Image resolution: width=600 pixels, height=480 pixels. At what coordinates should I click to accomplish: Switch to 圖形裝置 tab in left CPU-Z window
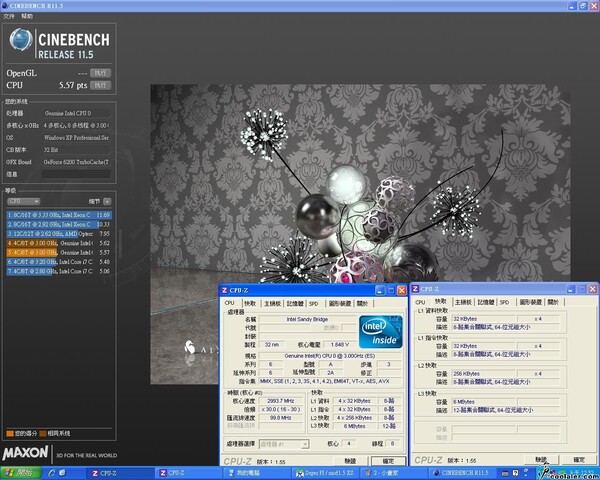pos(339,304)
